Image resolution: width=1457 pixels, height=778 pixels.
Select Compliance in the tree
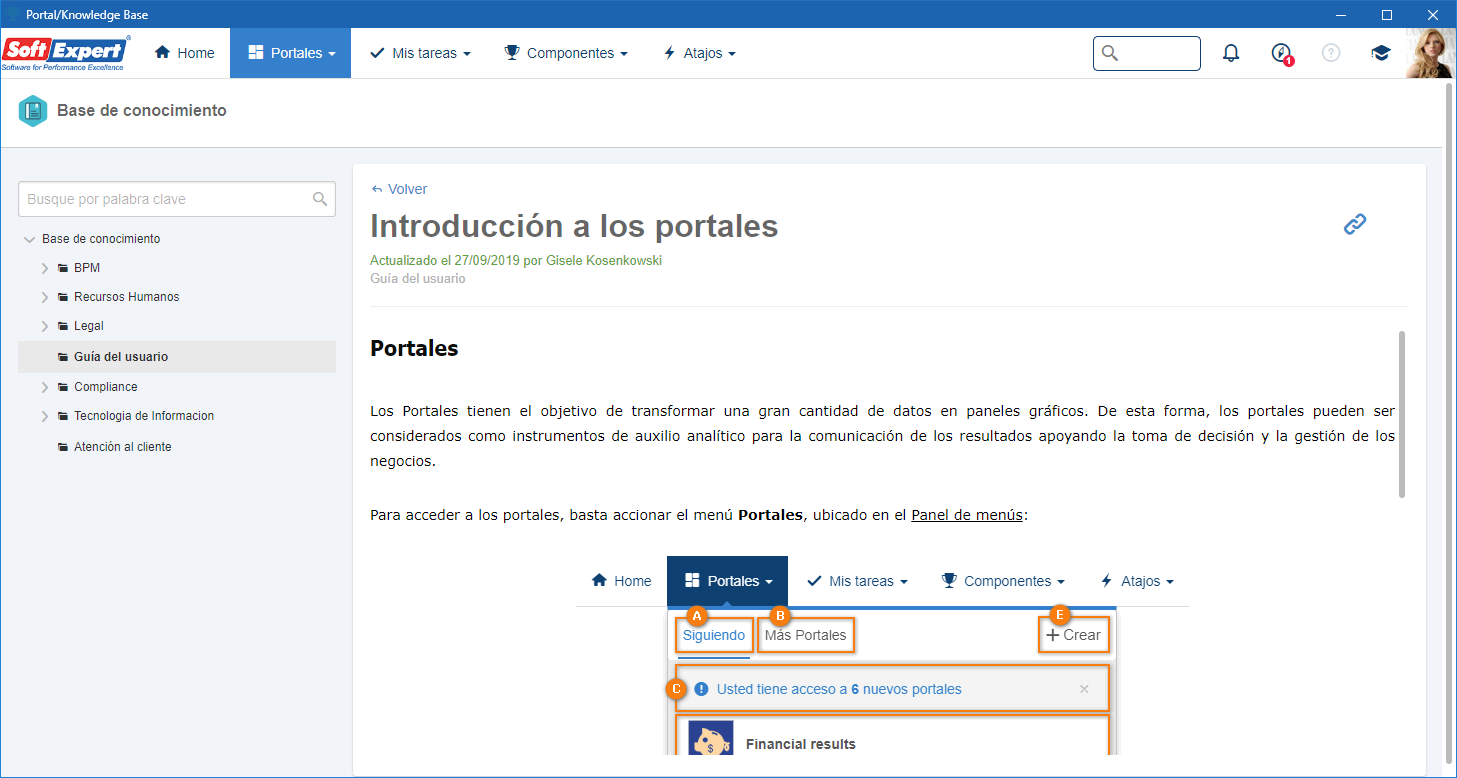pos(106,387)
